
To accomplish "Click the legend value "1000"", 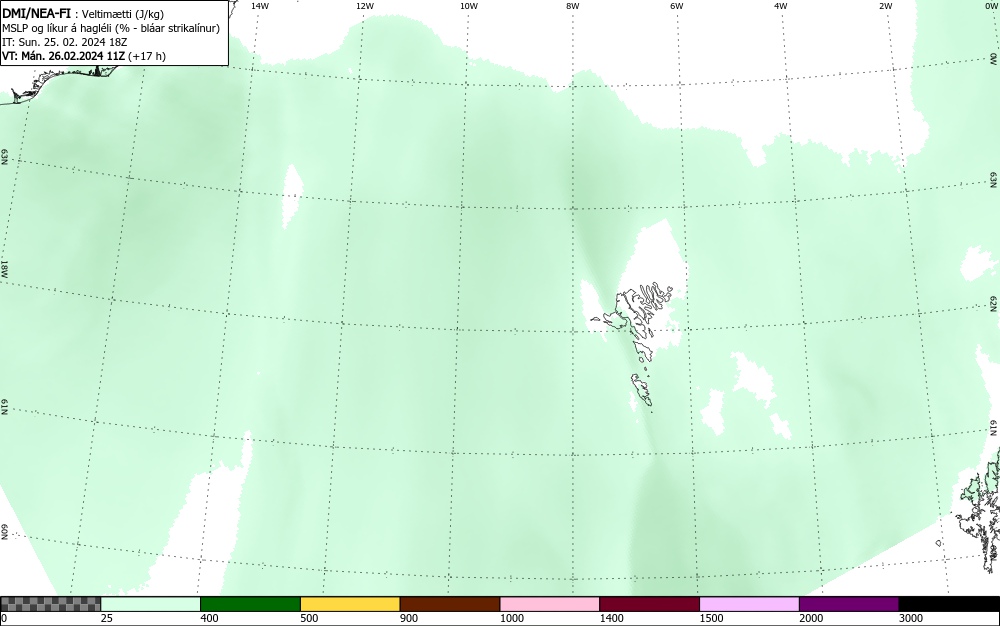I will click(x=511, y=618).
